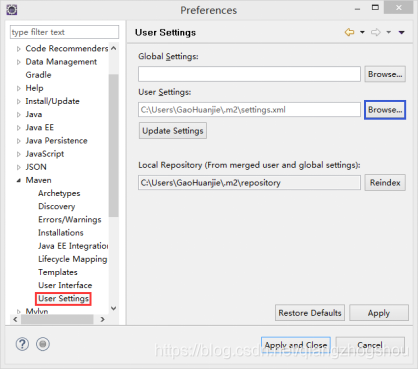Open the Archetypes page under Maven
This screenshot has height=369, width=418.
59,193
